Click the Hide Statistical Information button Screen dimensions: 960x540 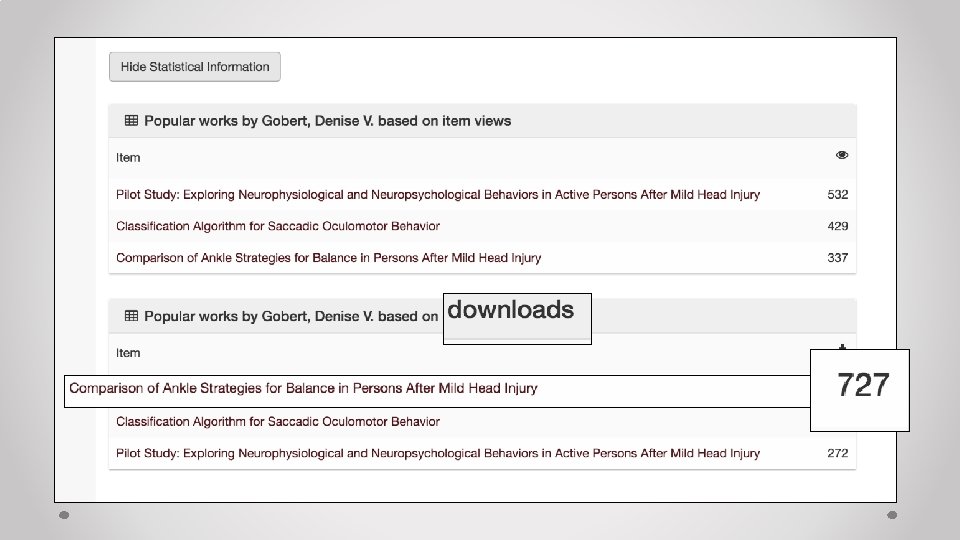[195, 67]
